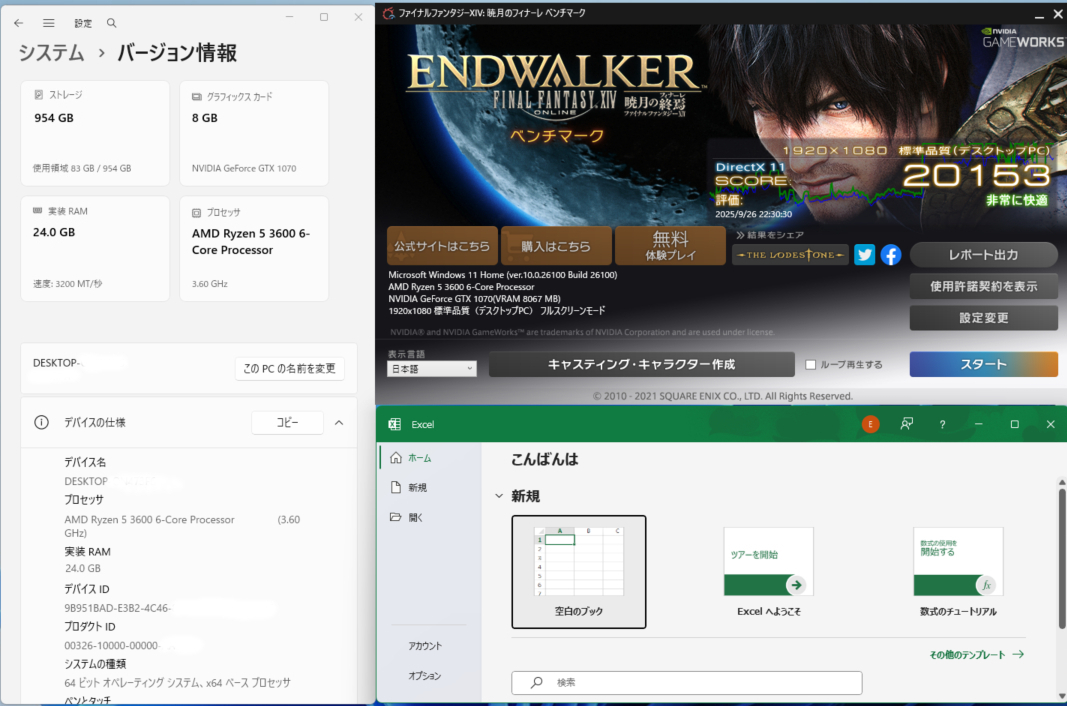Click the このPCの名前を変更 button
Screen dimensions: 1067x706
point(289,368)
